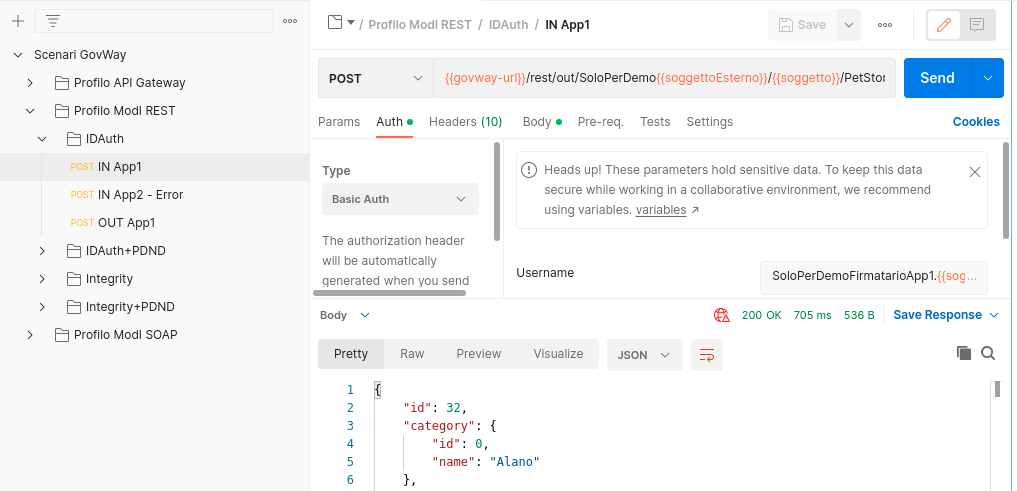Copy response with the copy icon
The image size is (1017, 491).
click(x=964, y=353)
